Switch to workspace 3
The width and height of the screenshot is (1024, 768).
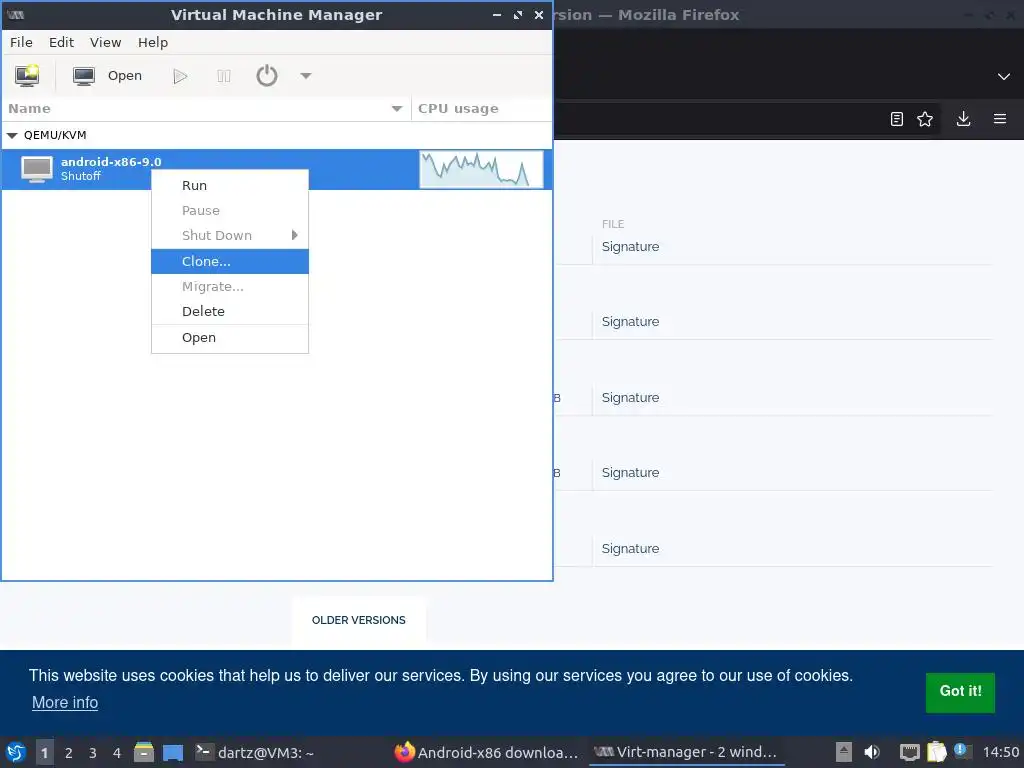click(93, 753)
